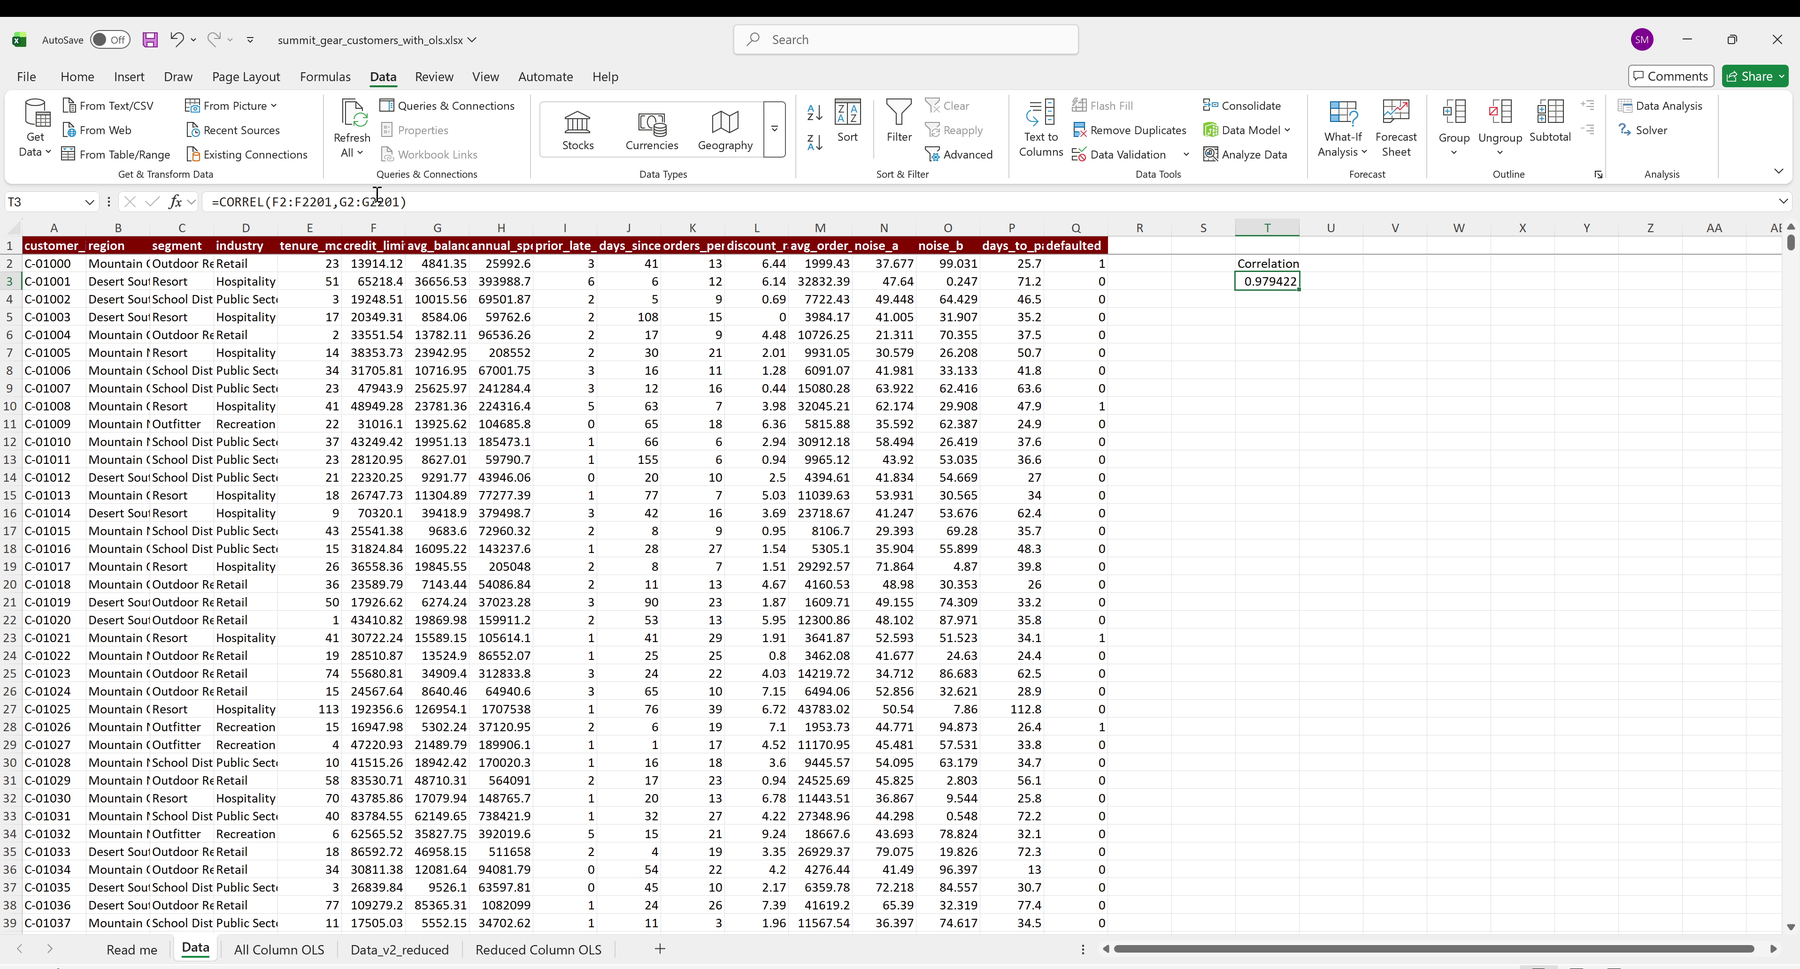Screen dimensions: 1800x969
Task: Select the Data_v2_reduced sheet tab
Action: [x=400, y=950]
